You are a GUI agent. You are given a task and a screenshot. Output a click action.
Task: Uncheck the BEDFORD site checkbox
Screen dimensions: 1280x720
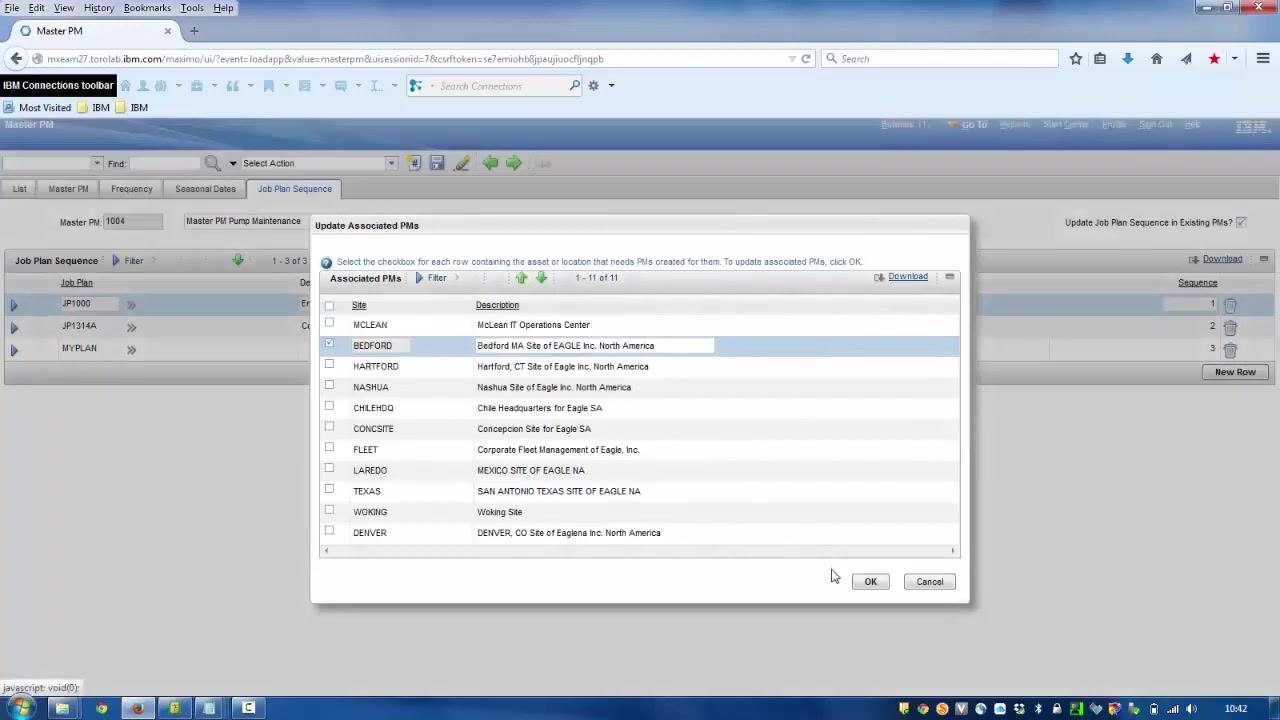(x=329, y=344)
